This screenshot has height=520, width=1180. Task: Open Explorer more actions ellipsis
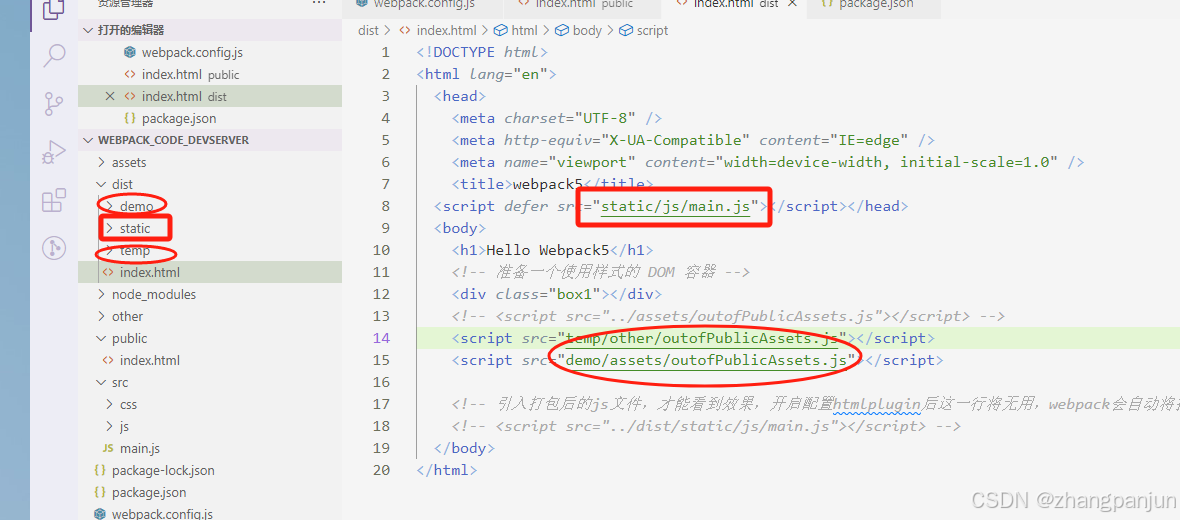click(319, 4)
